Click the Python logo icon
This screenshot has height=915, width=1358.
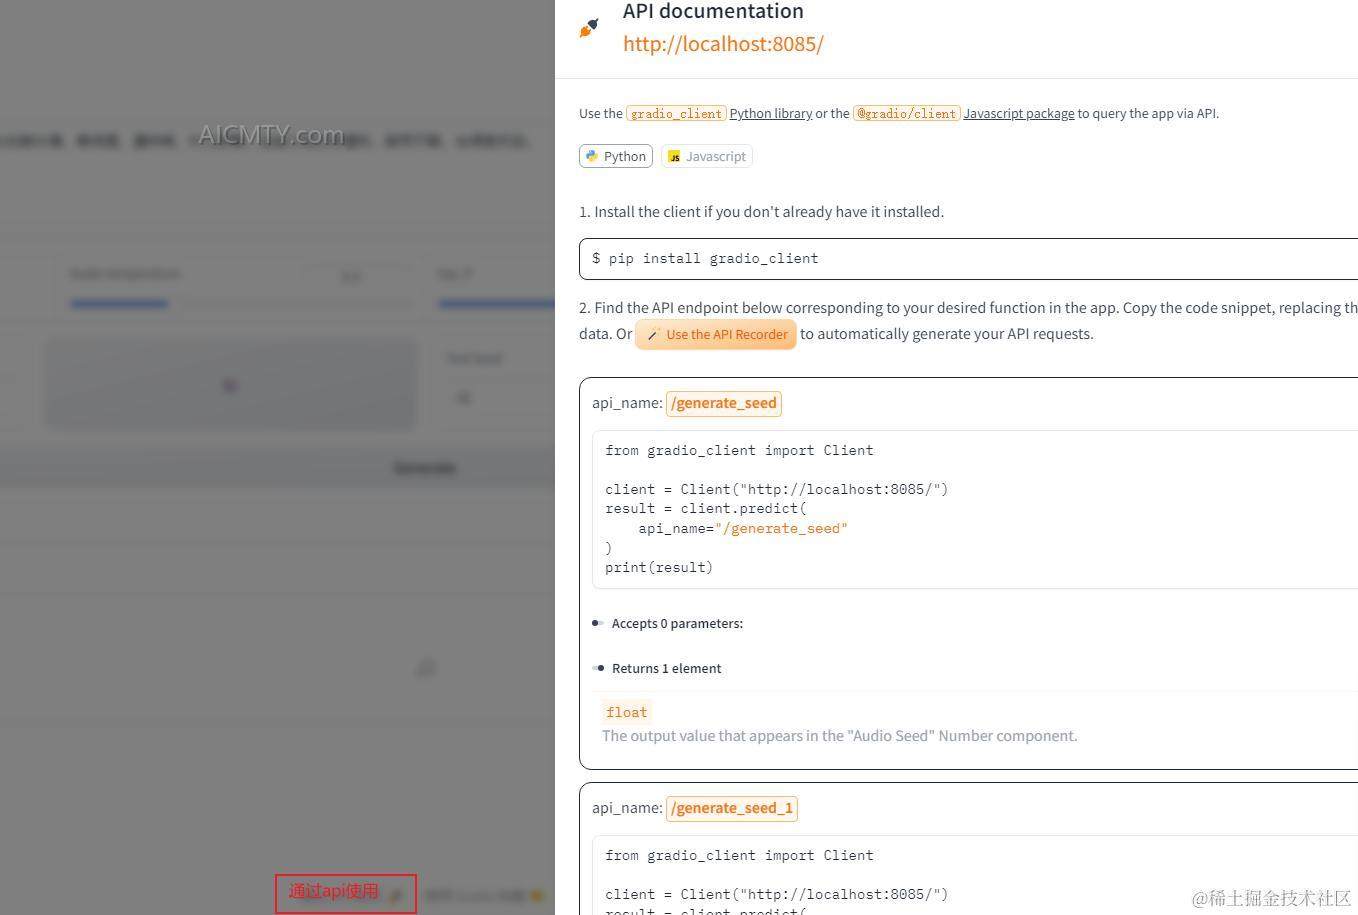[x=592, y=156]
